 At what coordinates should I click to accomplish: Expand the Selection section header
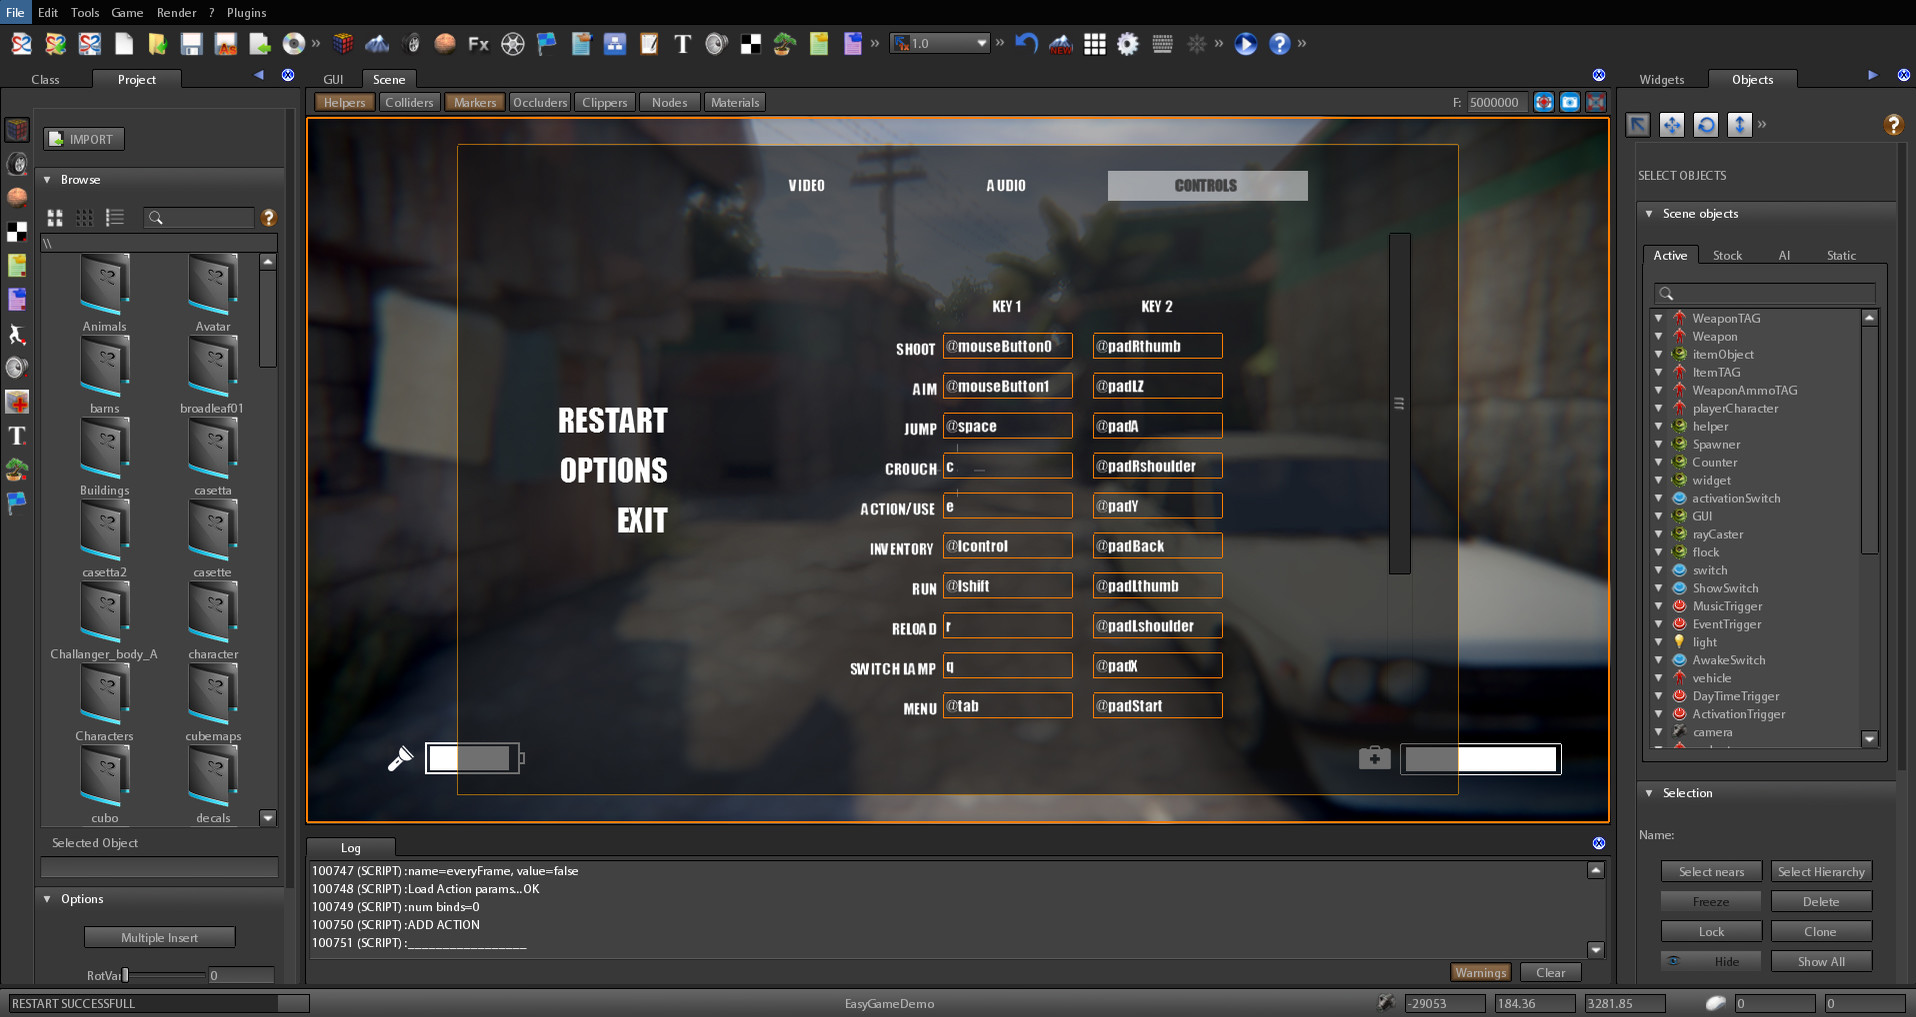(x=1649, y=793)
